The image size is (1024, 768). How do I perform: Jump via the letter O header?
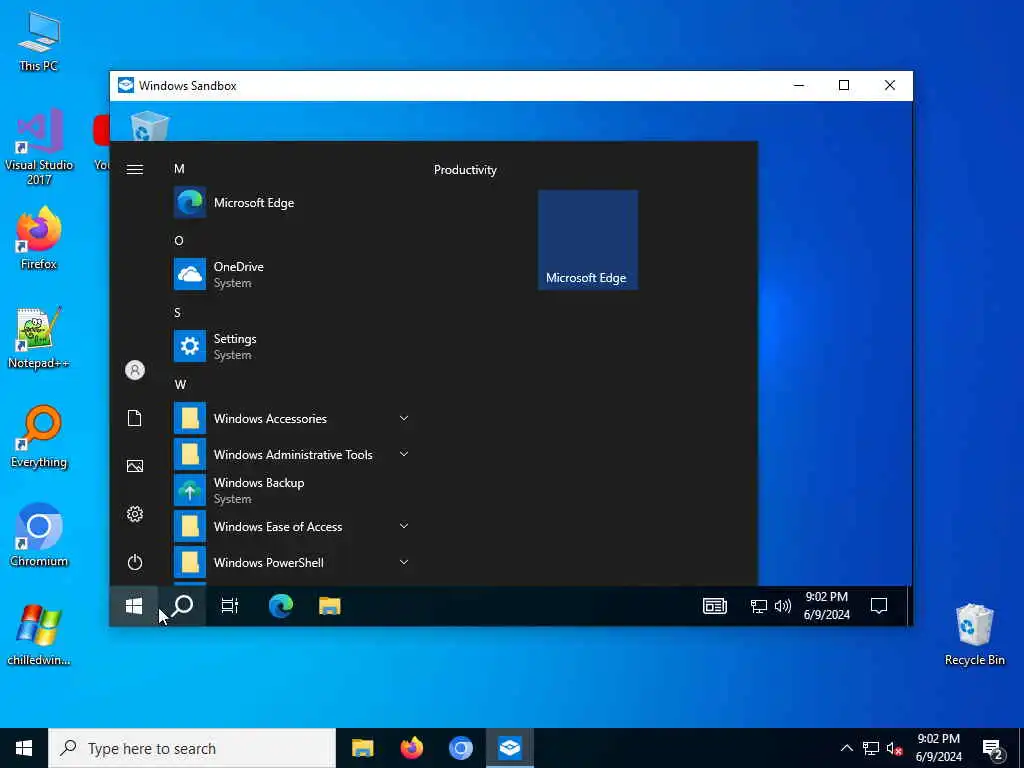click(179, 241)
